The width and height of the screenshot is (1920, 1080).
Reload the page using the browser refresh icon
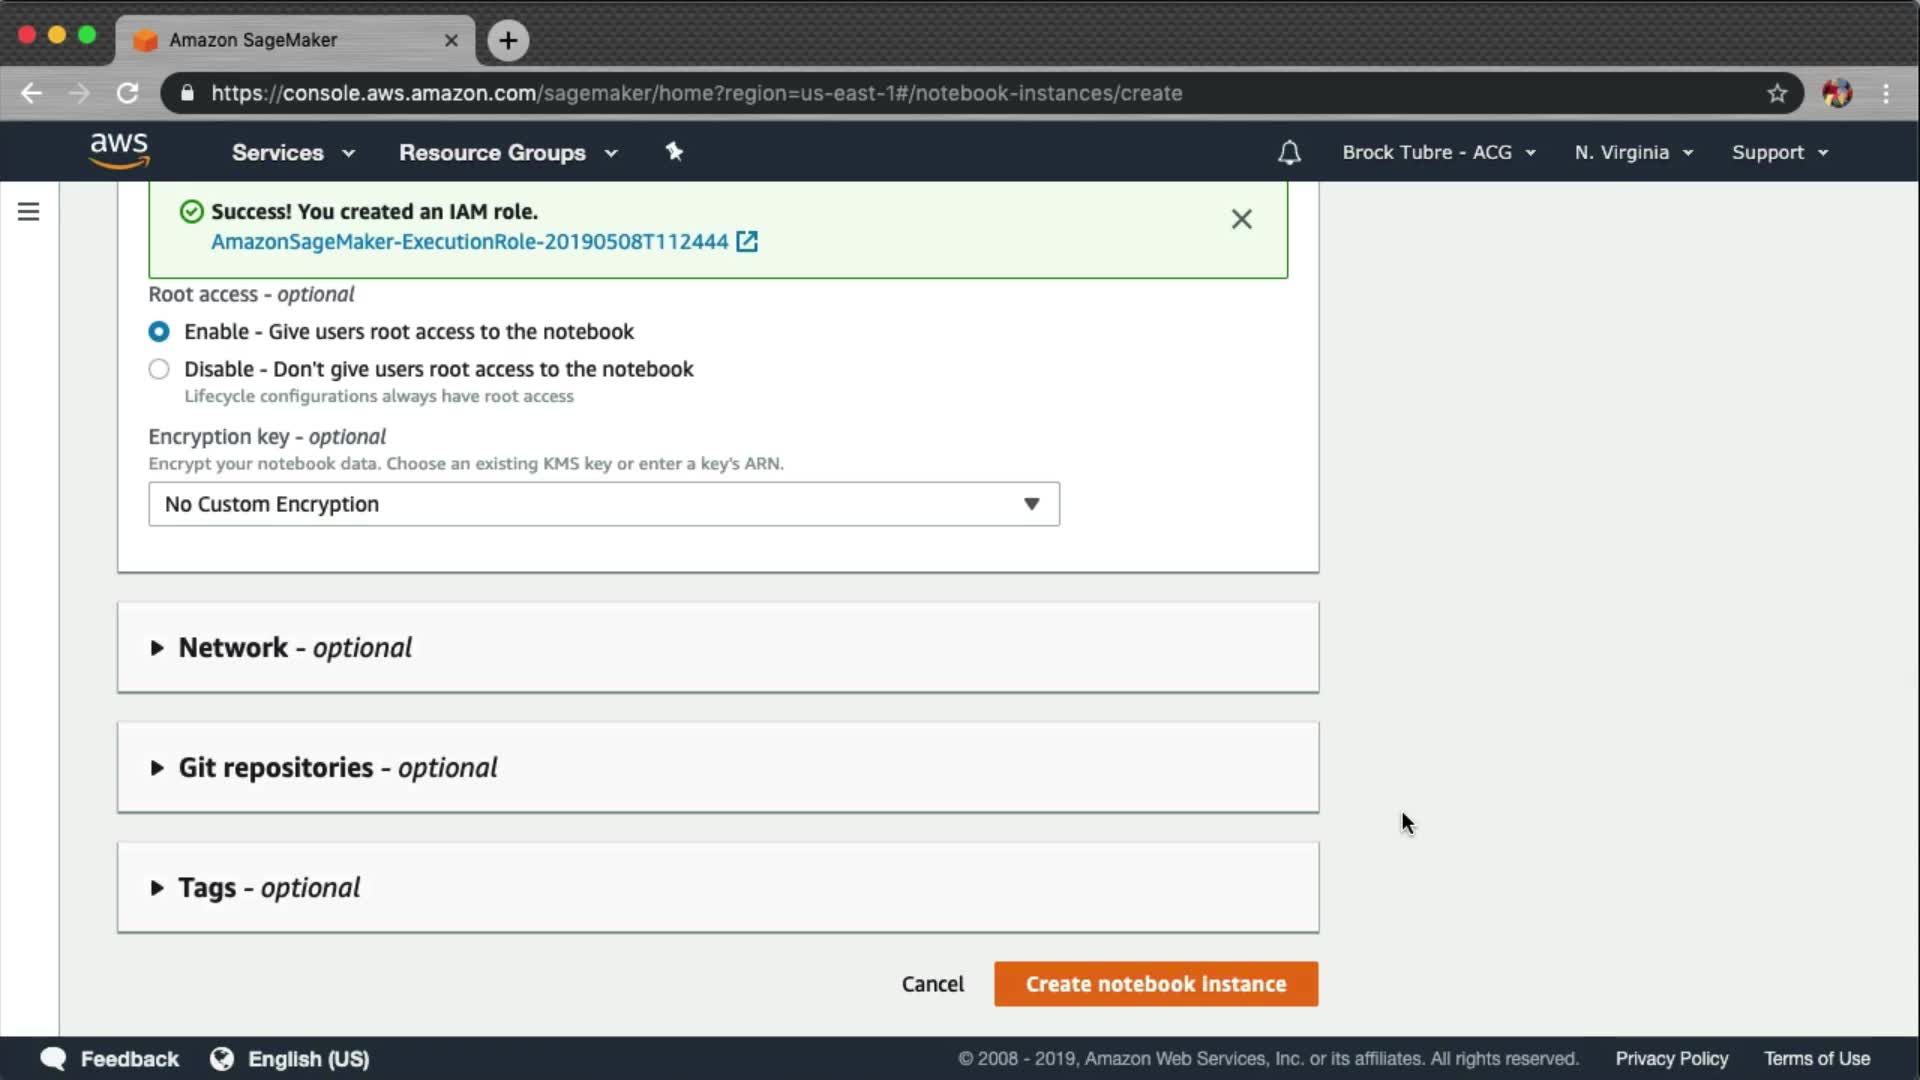(127, 93)
